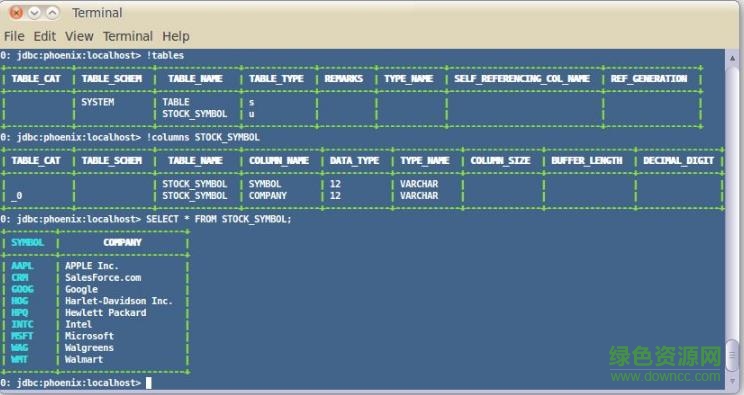744x395 pixels.
Task: Click the HPQ symbol
Action: pos(19,313)
